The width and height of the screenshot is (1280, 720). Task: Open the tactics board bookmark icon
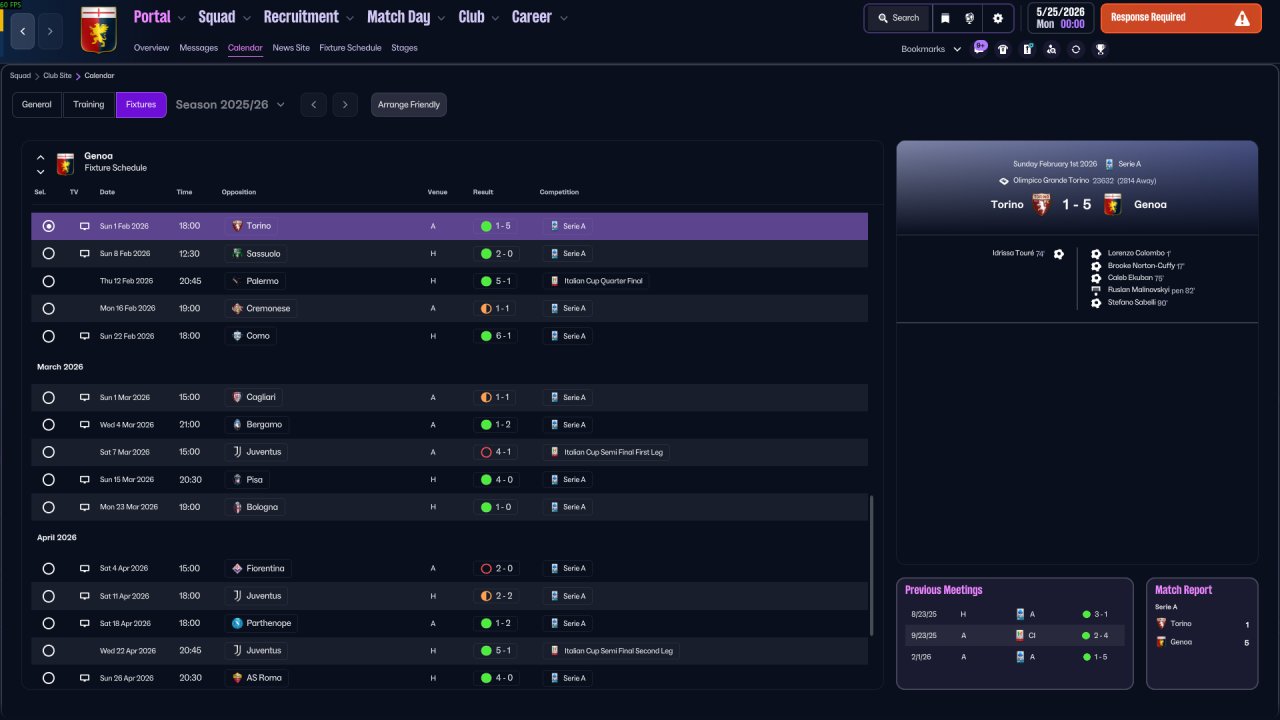click(1027, 49)
